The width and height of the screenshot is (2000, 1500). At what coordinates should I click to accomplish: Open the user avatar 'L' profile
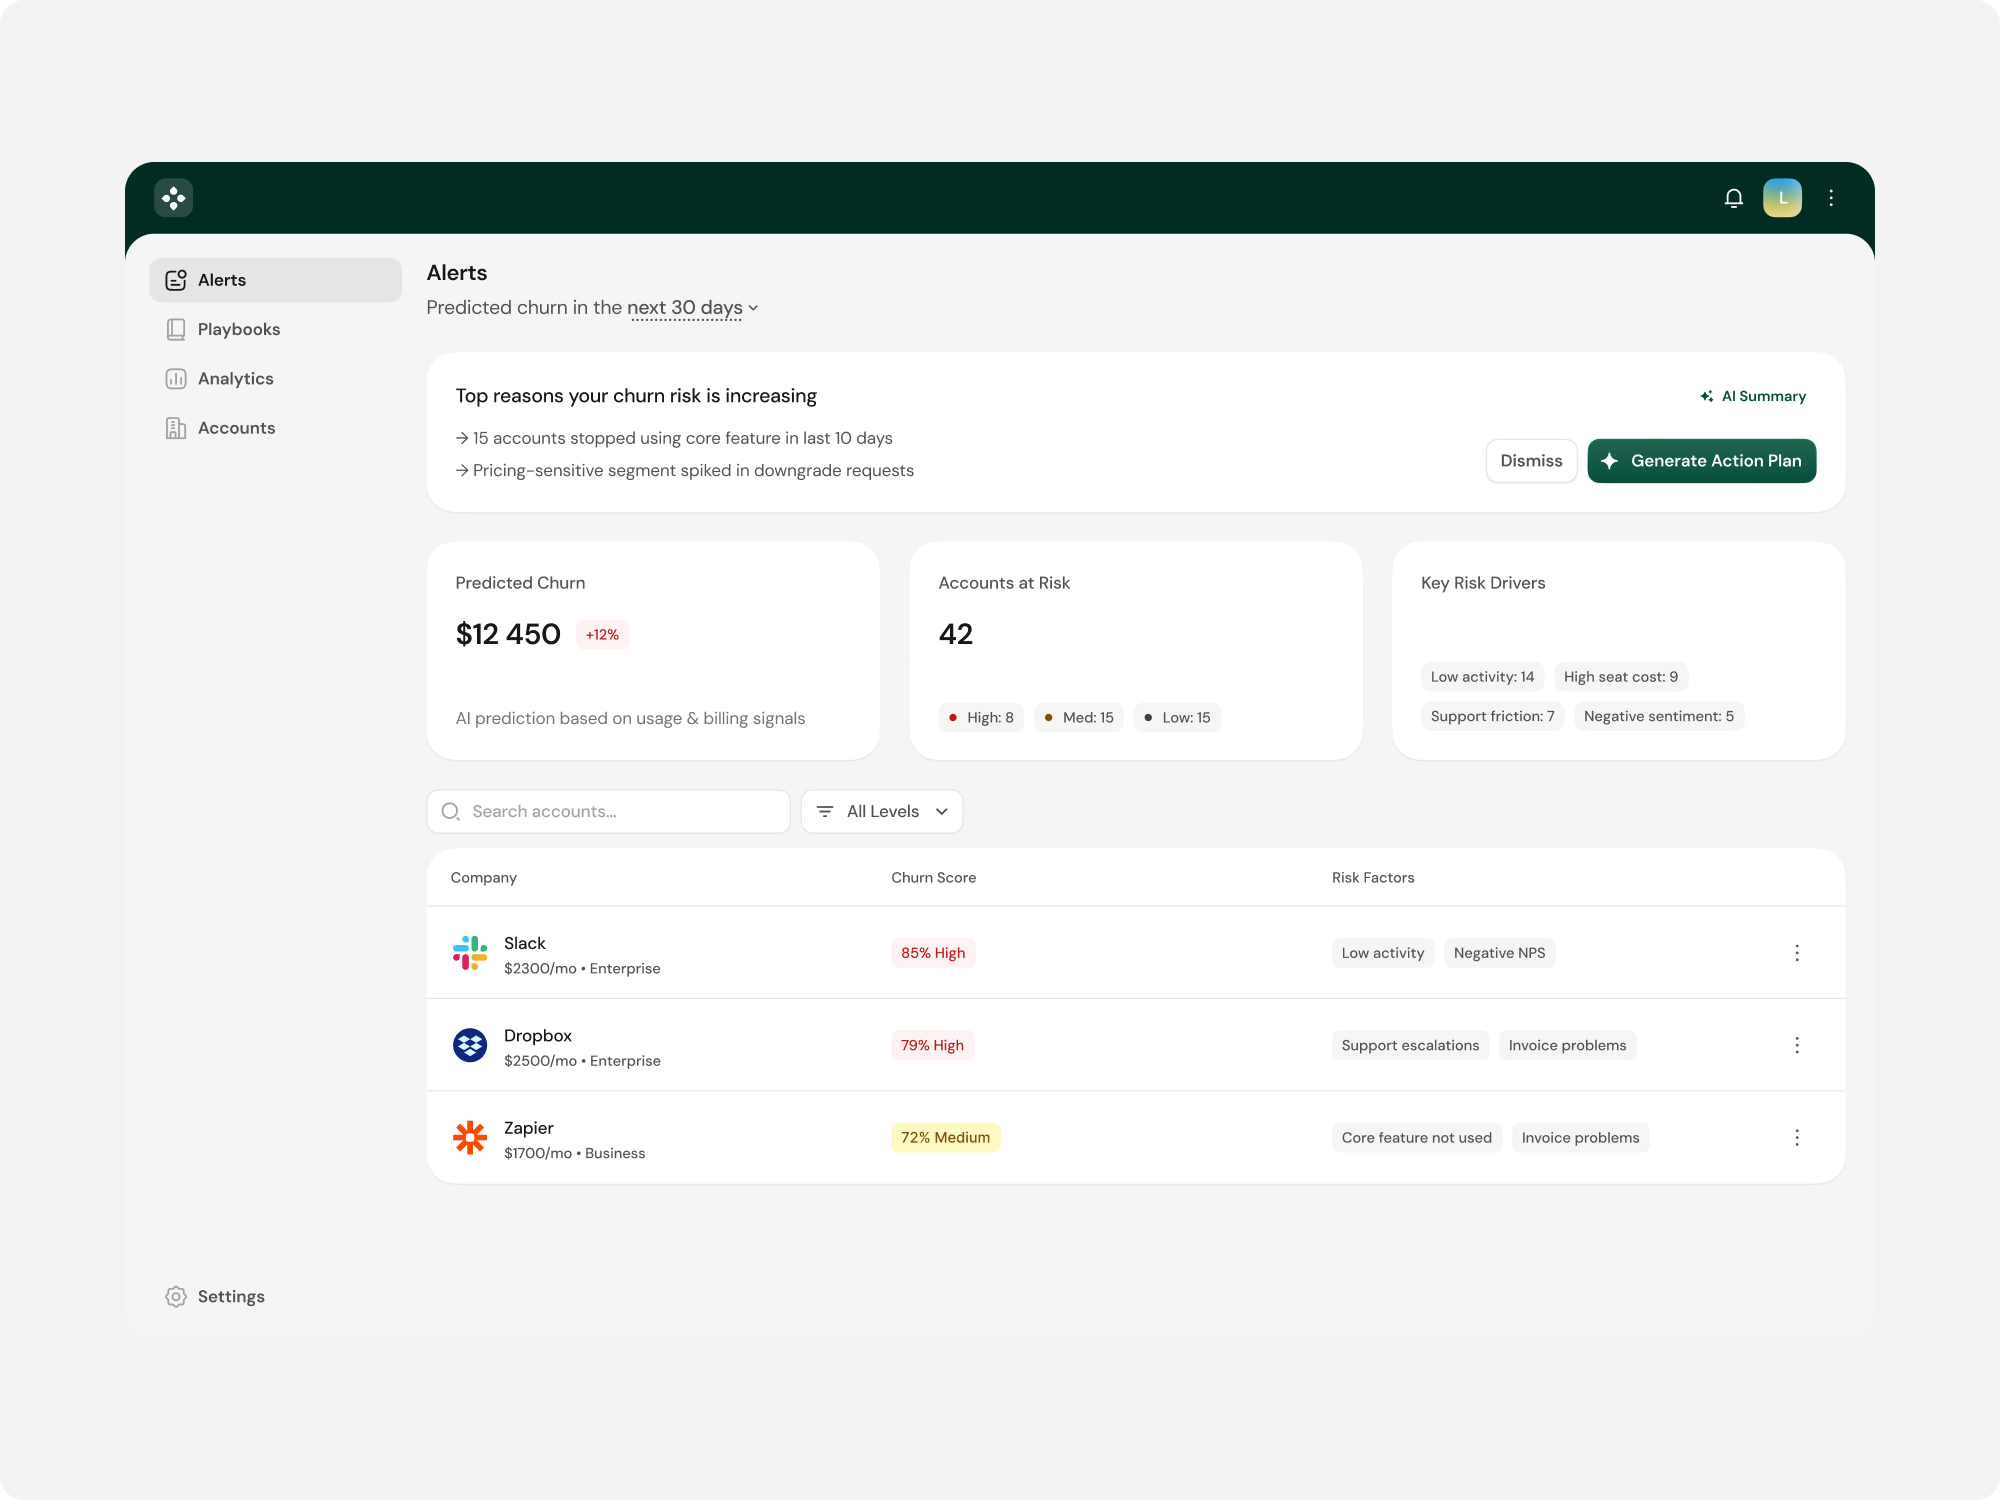coord(1782,198)
